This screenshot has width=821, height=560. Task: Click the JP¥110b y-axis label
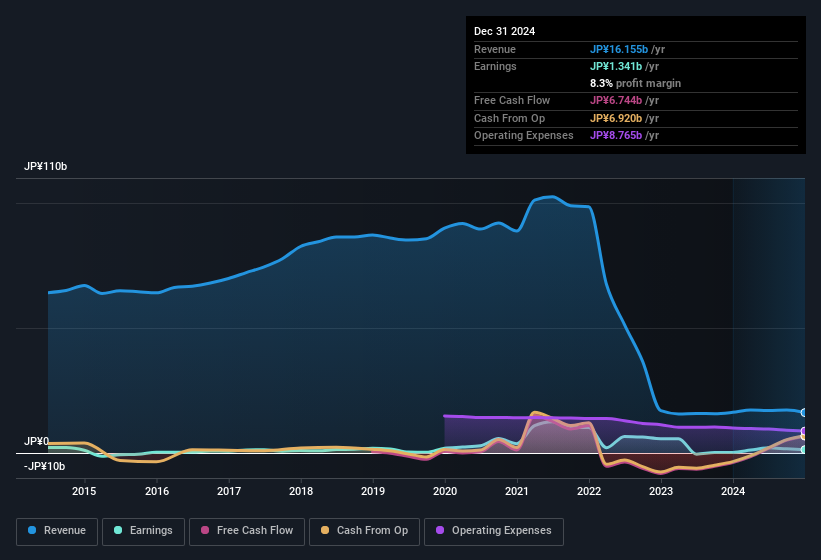click(x=46, y=166)
